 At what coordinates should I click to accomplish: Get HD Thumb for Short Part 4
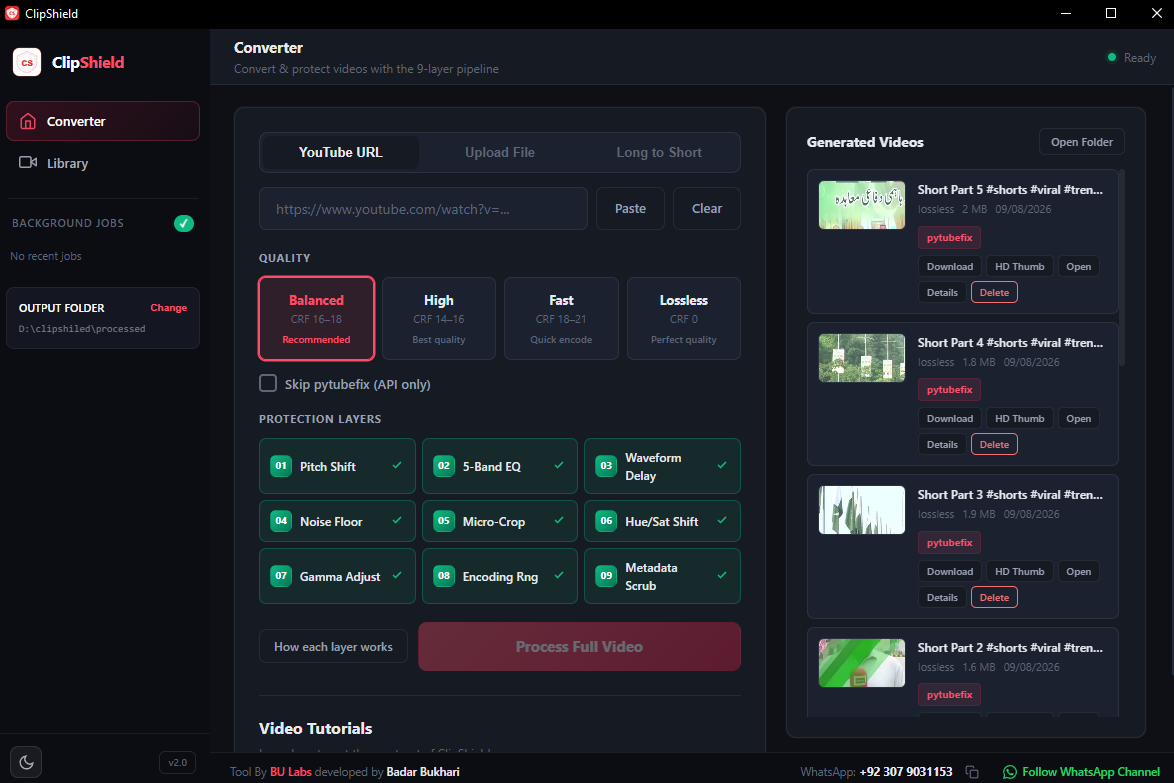click(1019, 418)
